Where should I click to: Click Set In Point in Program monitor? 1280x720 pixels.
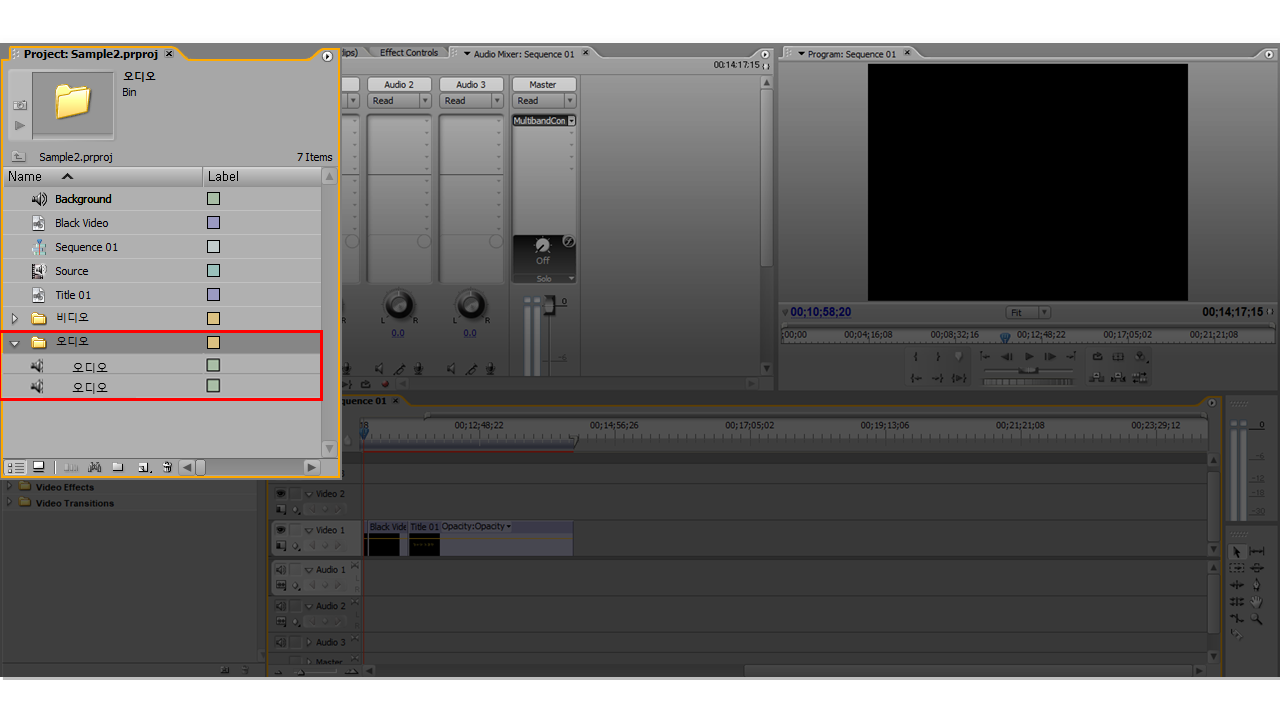coord(915,356)
